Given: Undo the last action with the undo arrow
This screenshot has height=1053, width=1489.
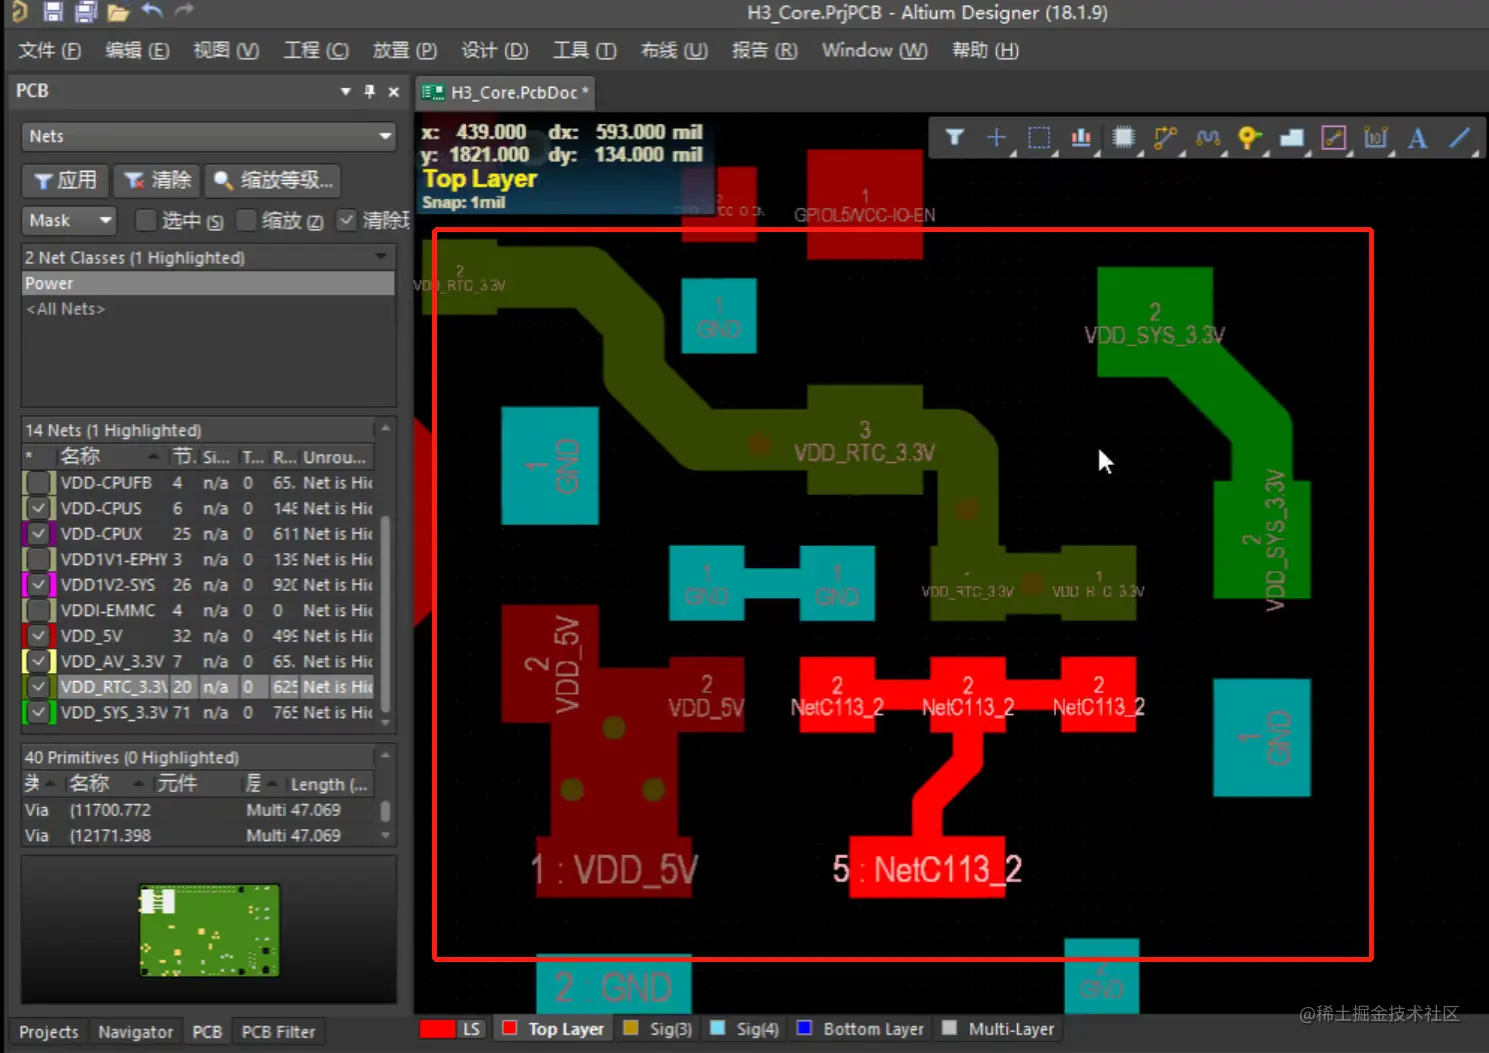Looking at the screenshot, I should [x=152, y=11].
